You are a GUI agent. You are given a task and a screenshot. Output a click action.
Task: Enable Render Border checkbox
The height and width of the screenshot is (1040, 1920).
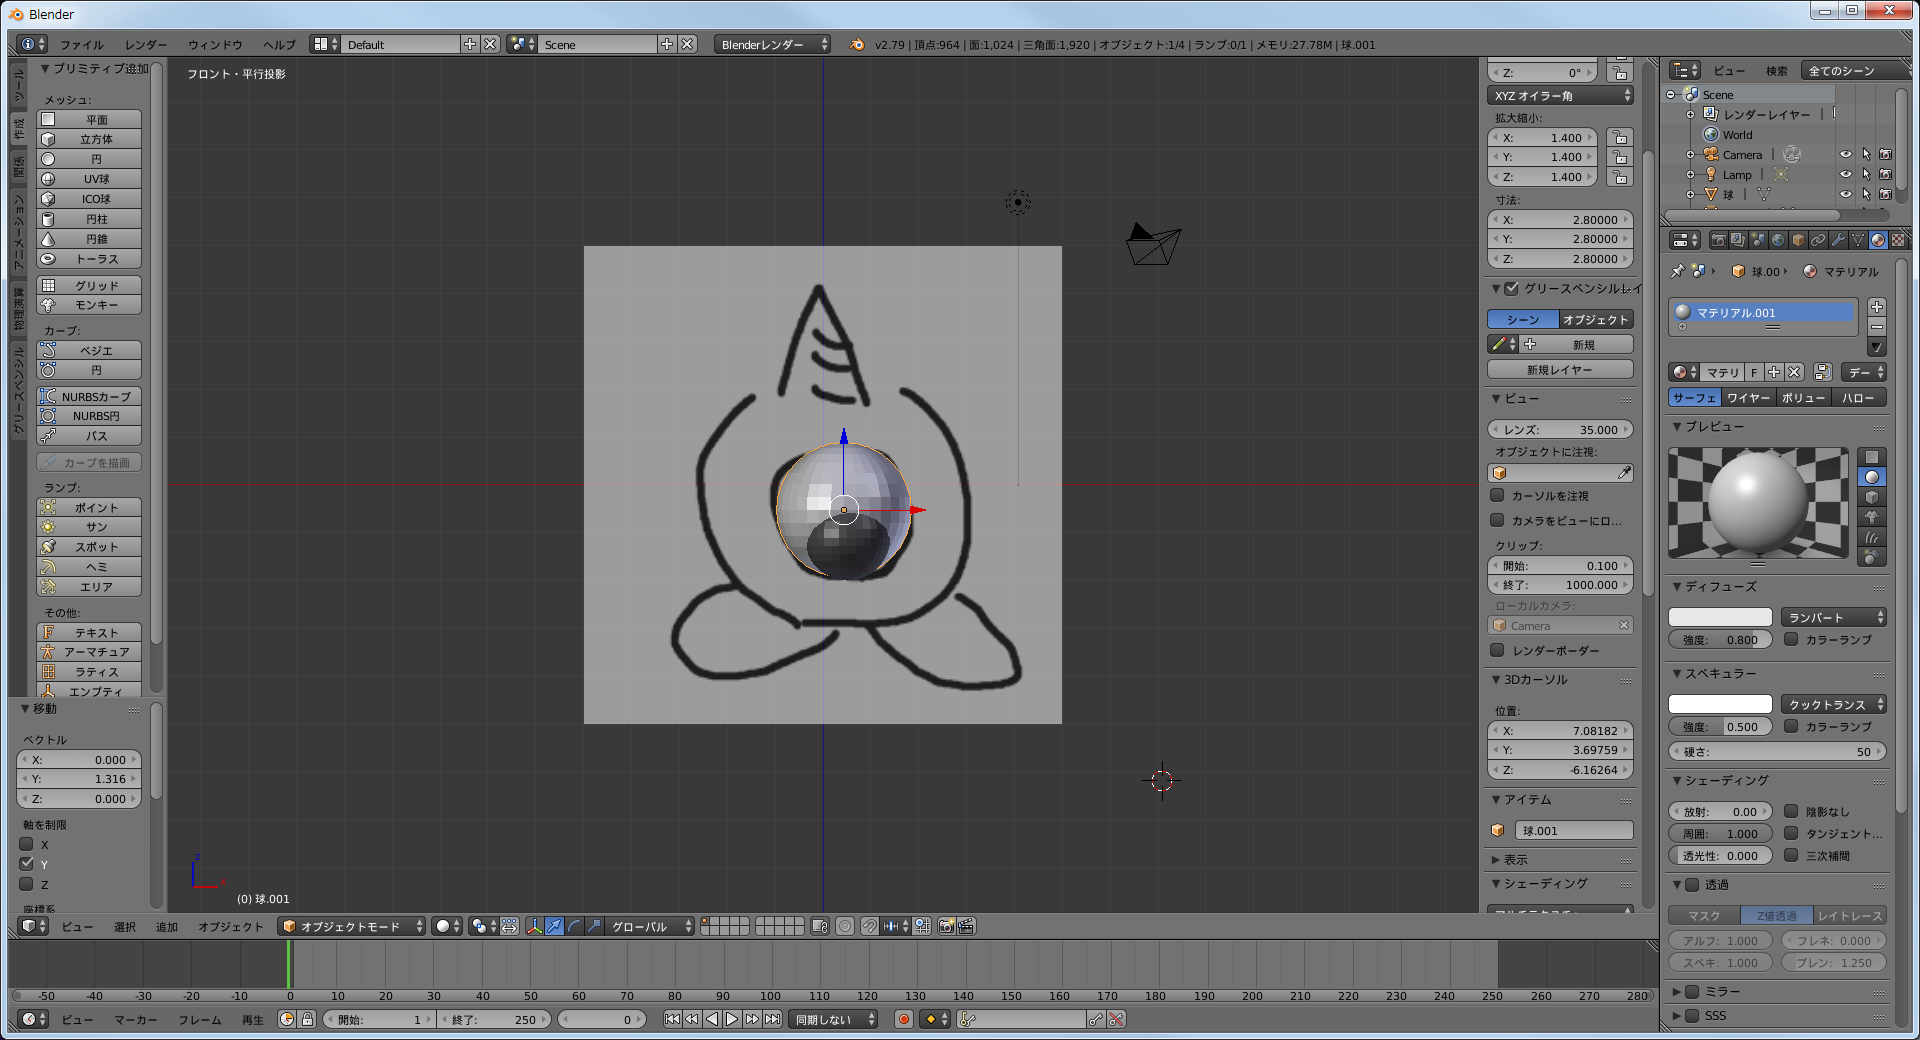pyautogui.click(x=1497, y=650)
